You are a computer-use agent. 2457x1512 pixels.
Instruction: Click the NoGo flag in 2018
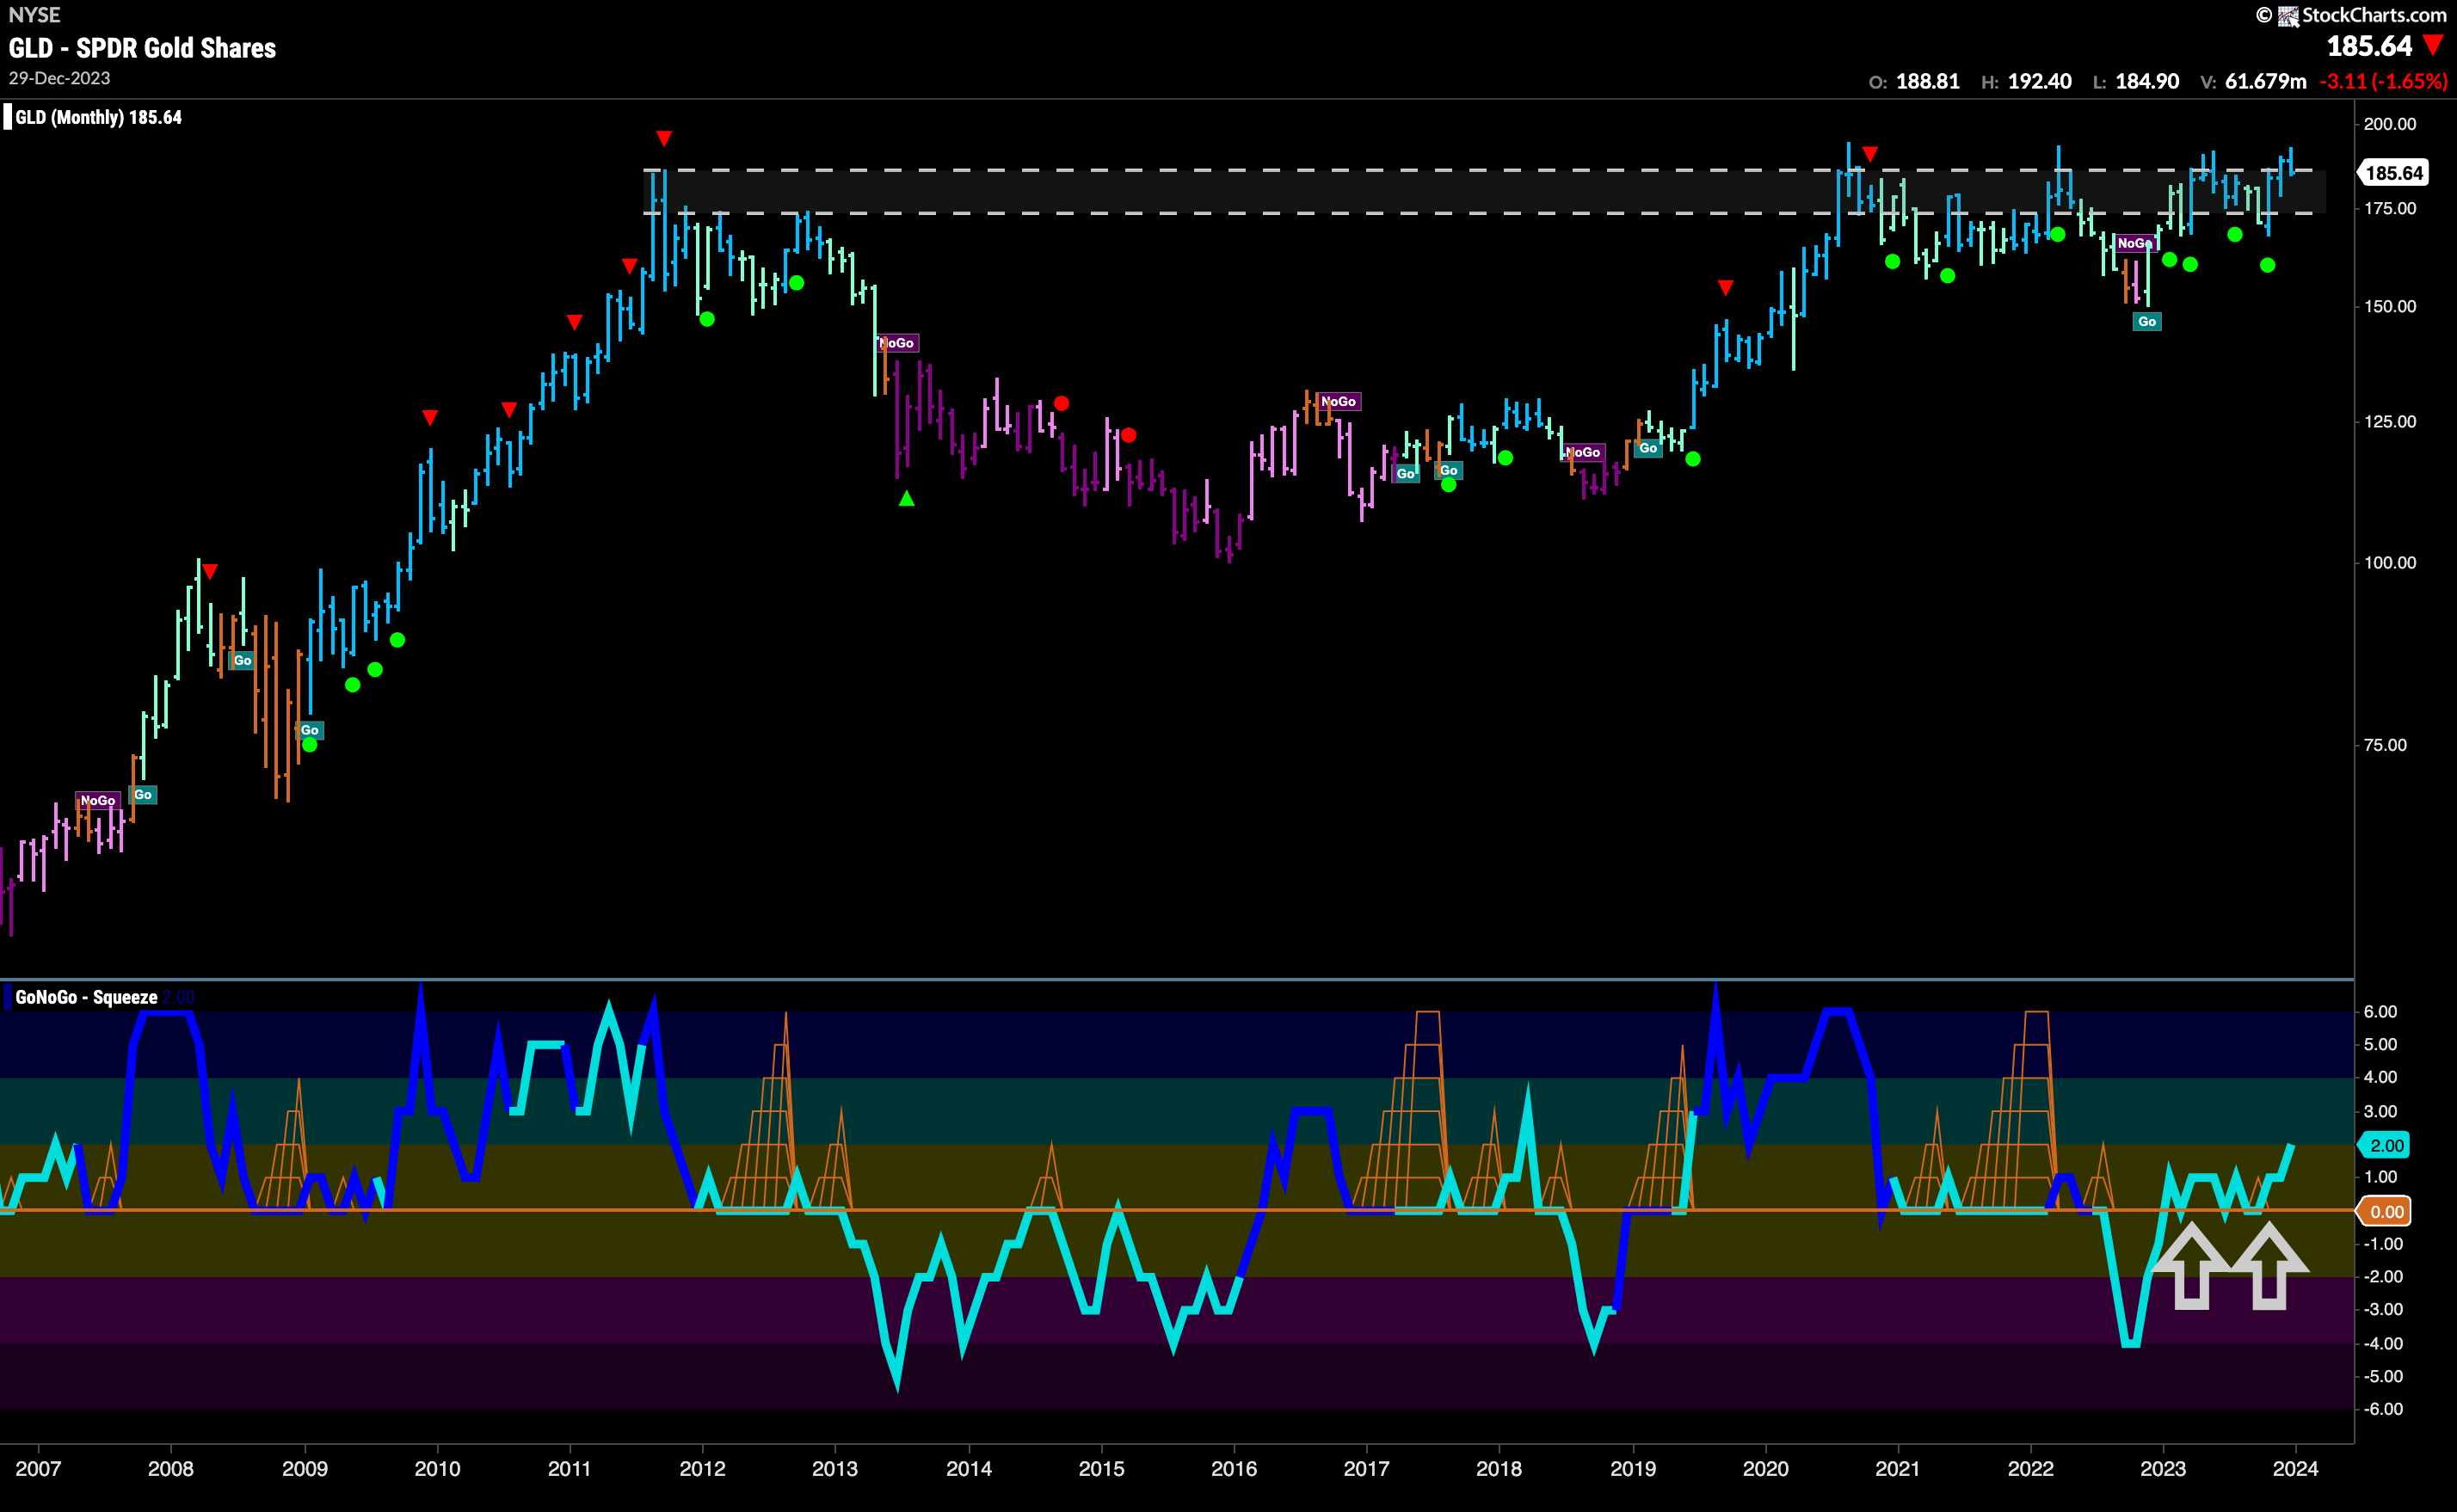pos(1583,452)
